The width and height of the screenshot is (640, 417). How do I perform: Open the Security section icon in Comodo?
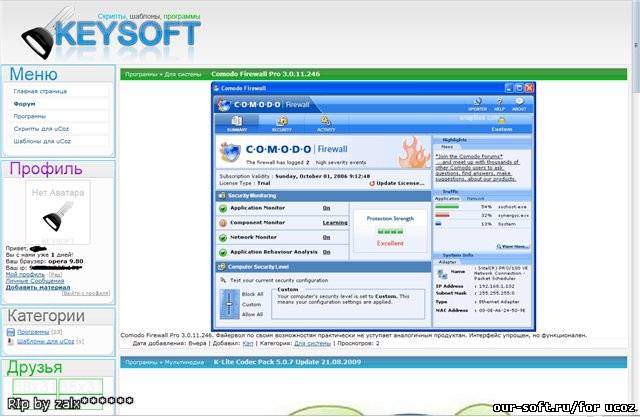point(282,121)
